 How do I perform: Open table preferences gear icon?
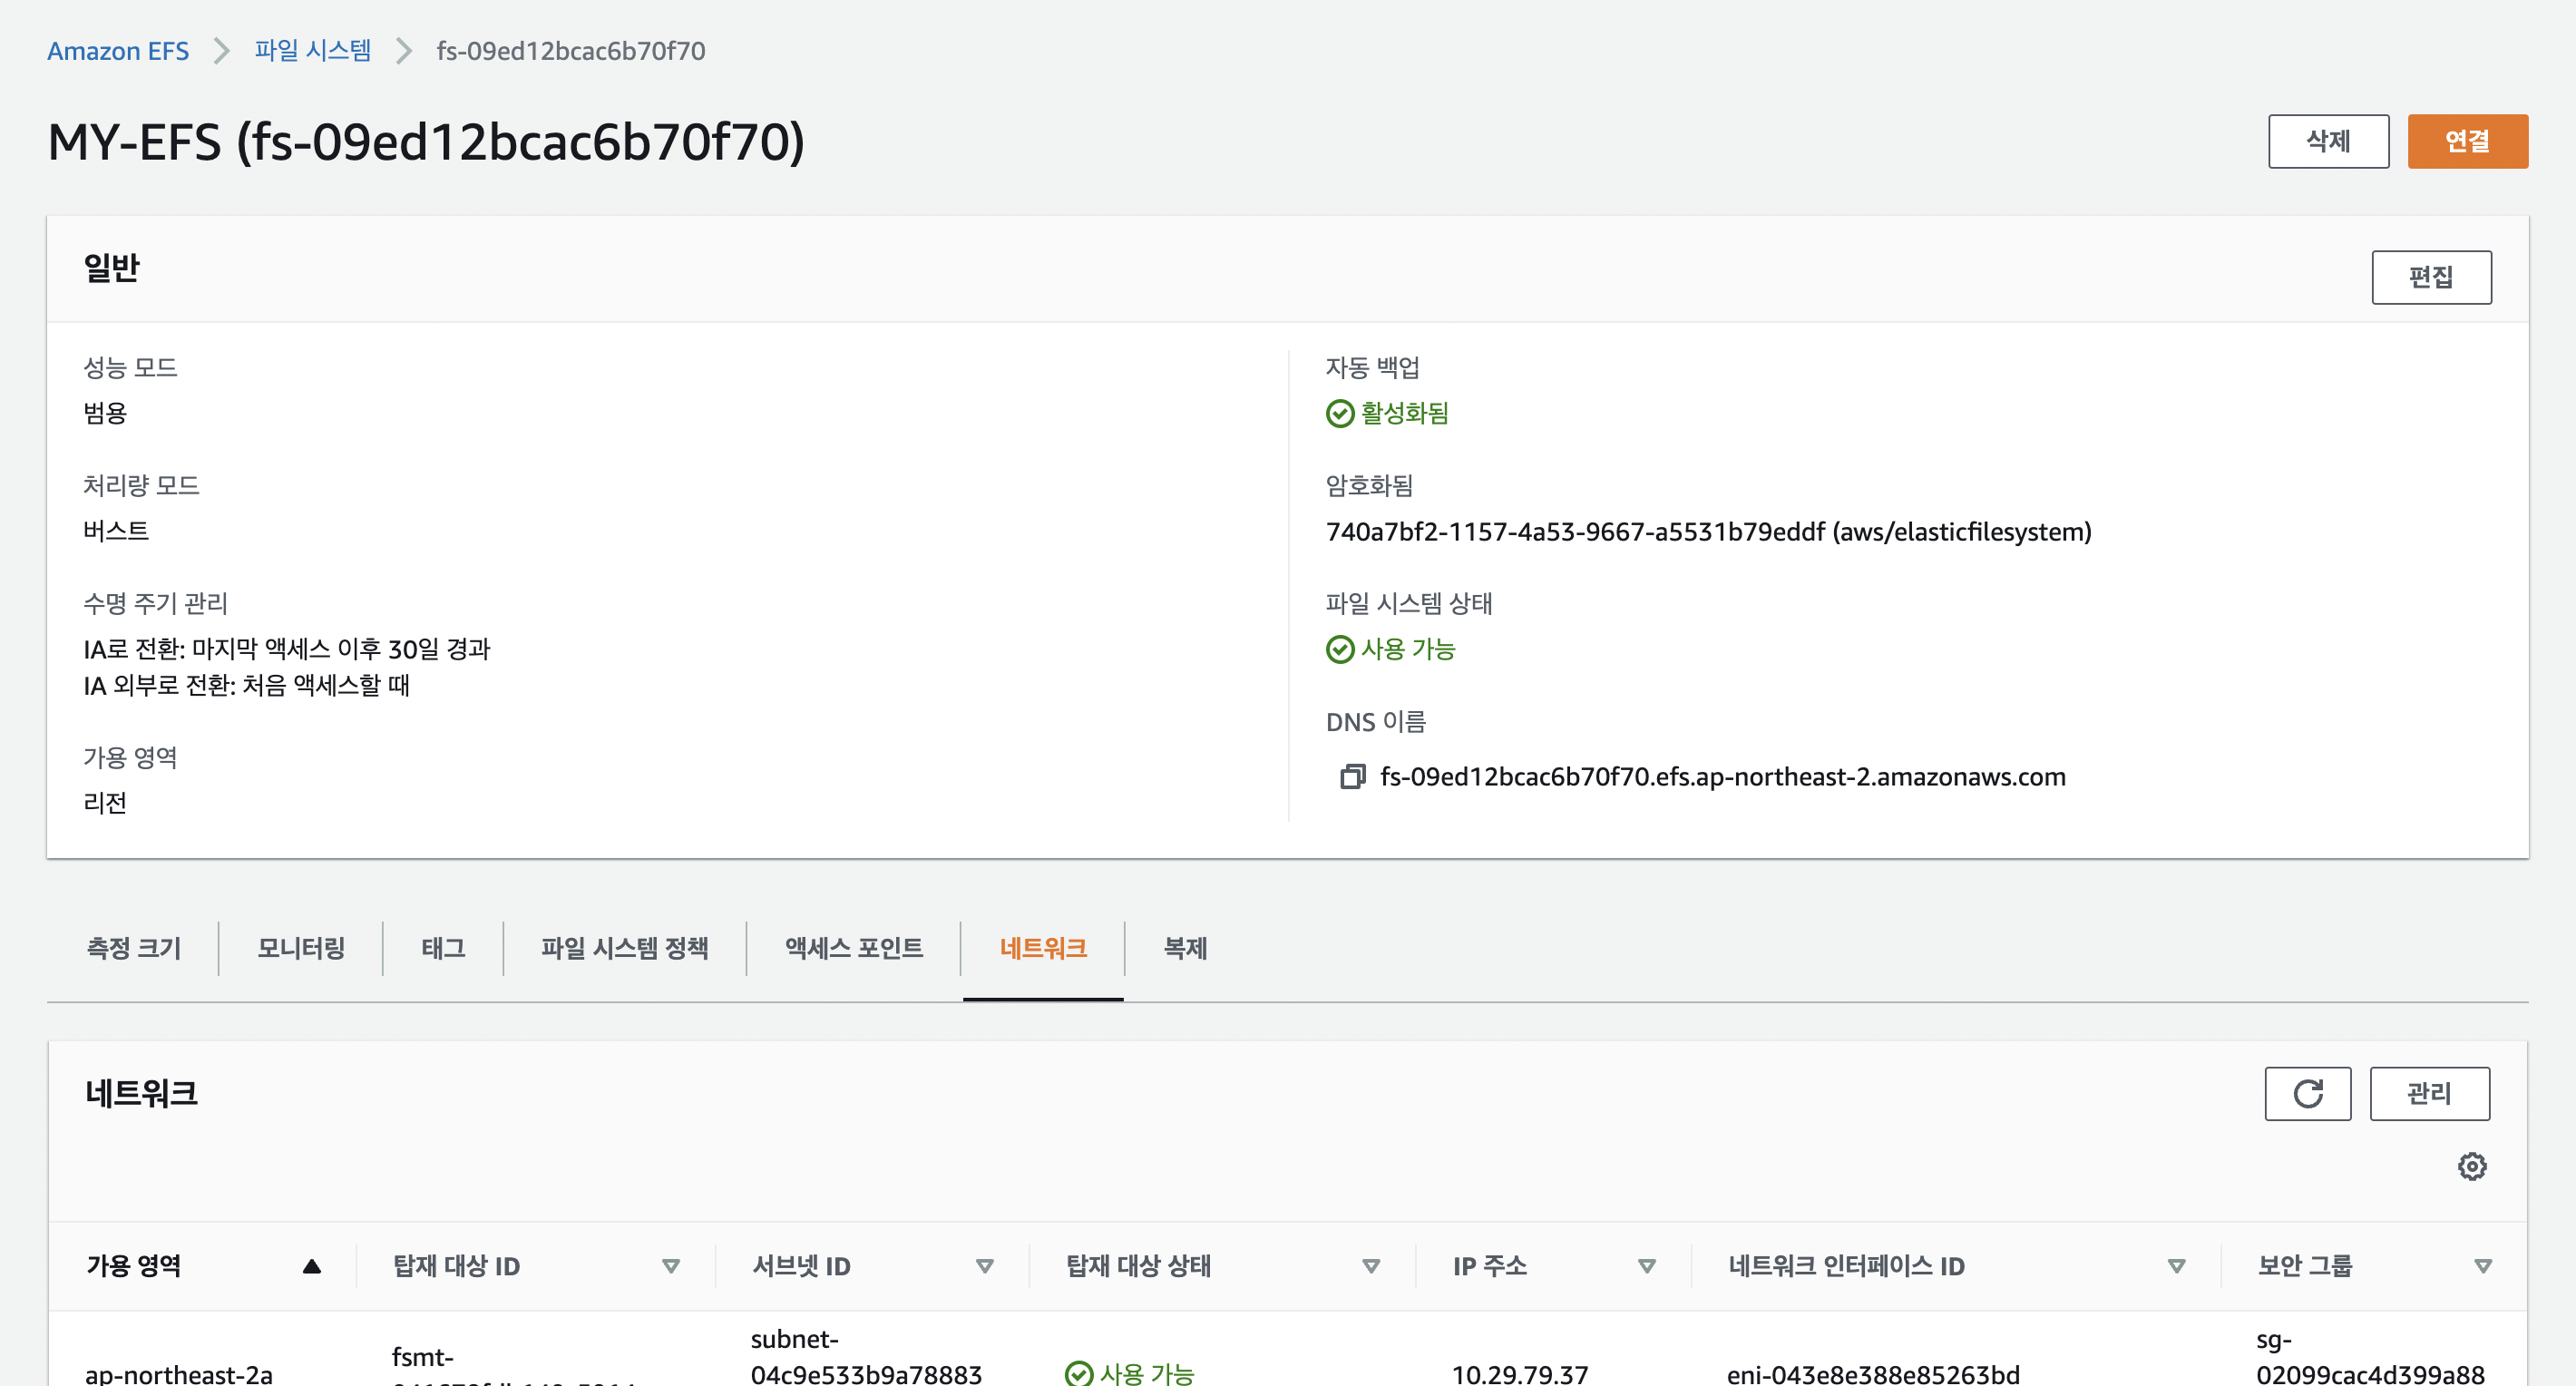tap(2472, 1166)
